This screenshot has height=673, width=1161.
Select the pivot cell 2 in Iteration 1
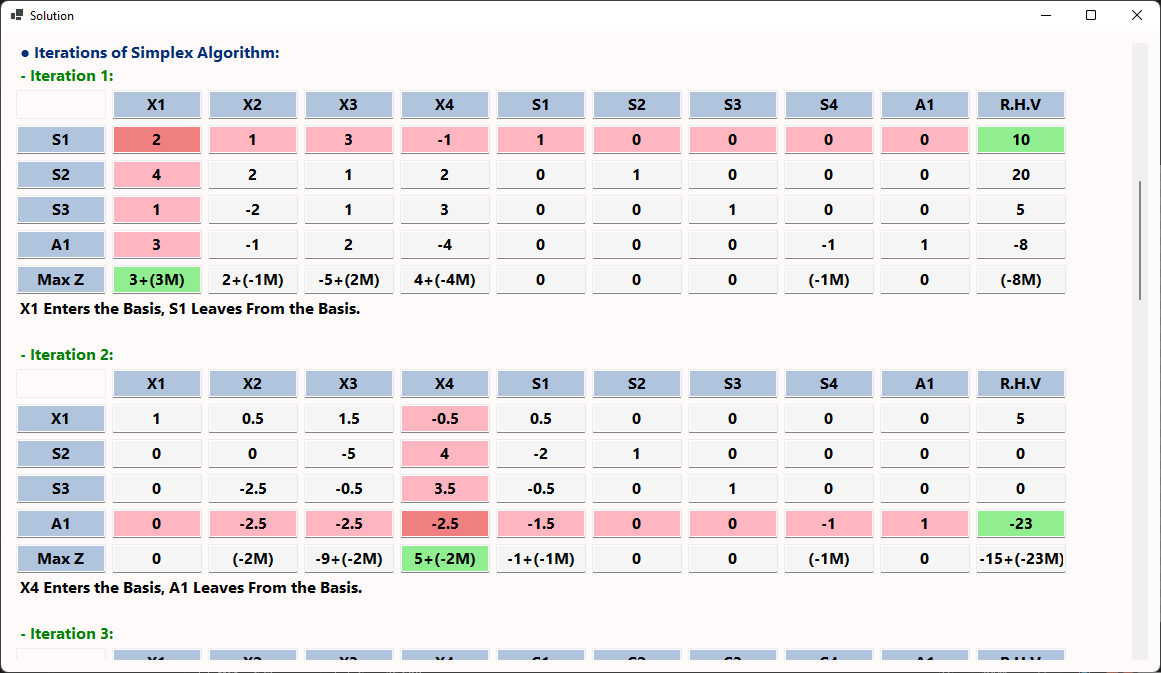click(156, 140)
